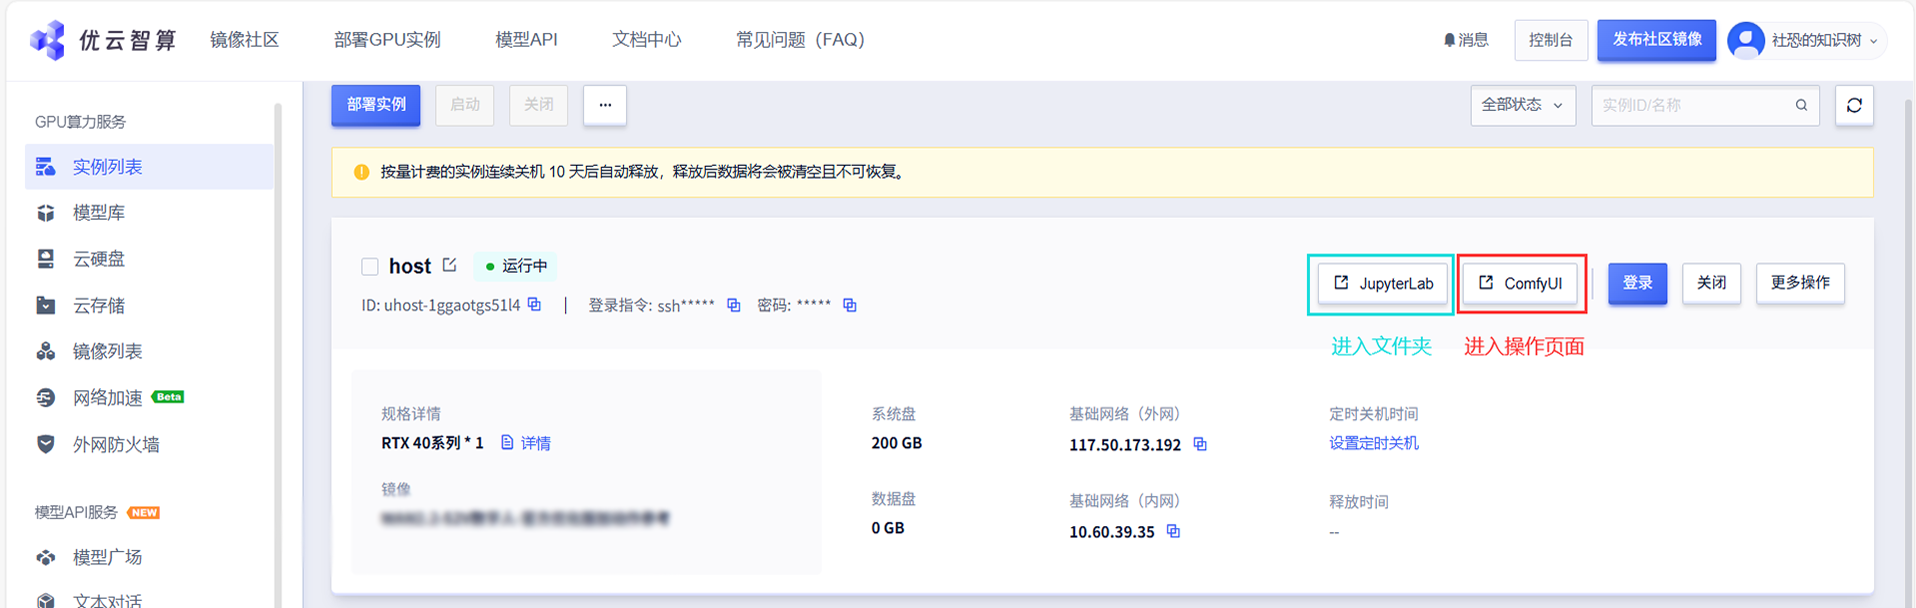Select the host instance checkbox
The height and width of the screenshot is (608, 1916).
[x=370, y=266]
